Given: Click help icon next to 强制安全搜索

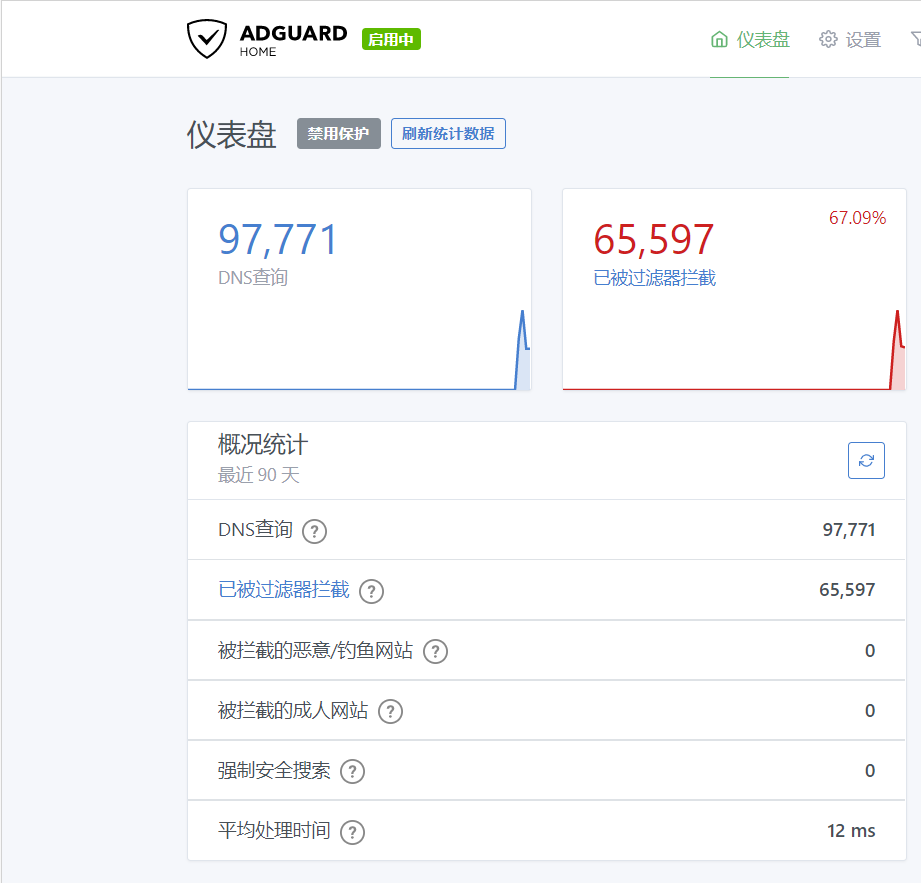Looking at the screenshot, I should 352,771.
